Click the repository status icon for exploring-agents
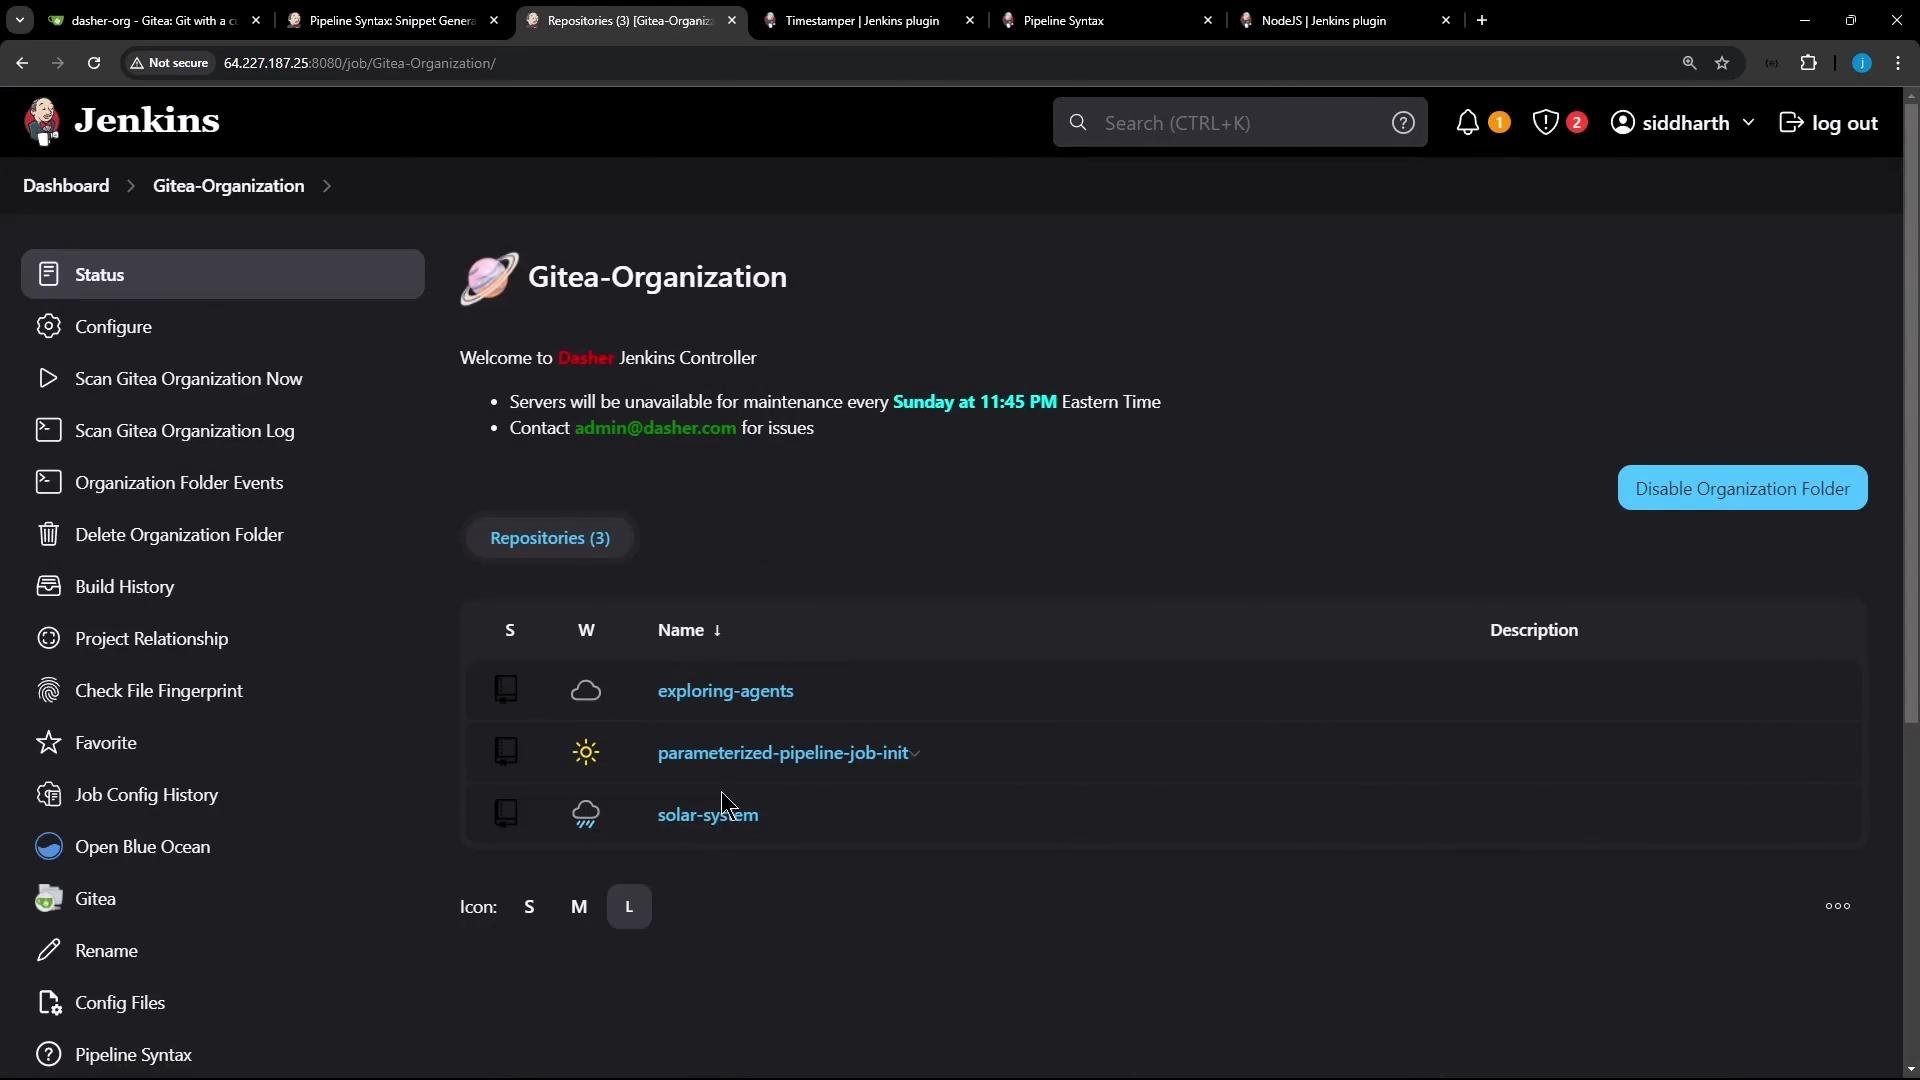Screen dimensions: 1920x1080 (x=506, y=689)
